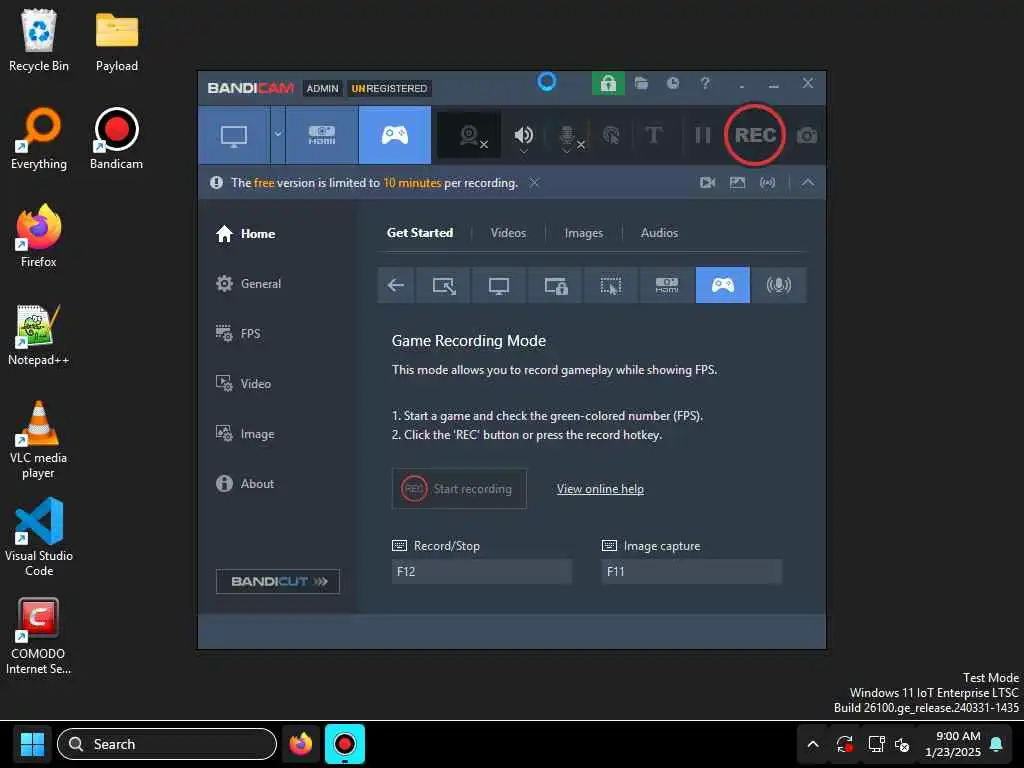Open the Home sidebar section
This screenshot has height=768, width=1024.
(x=246, y=234)
